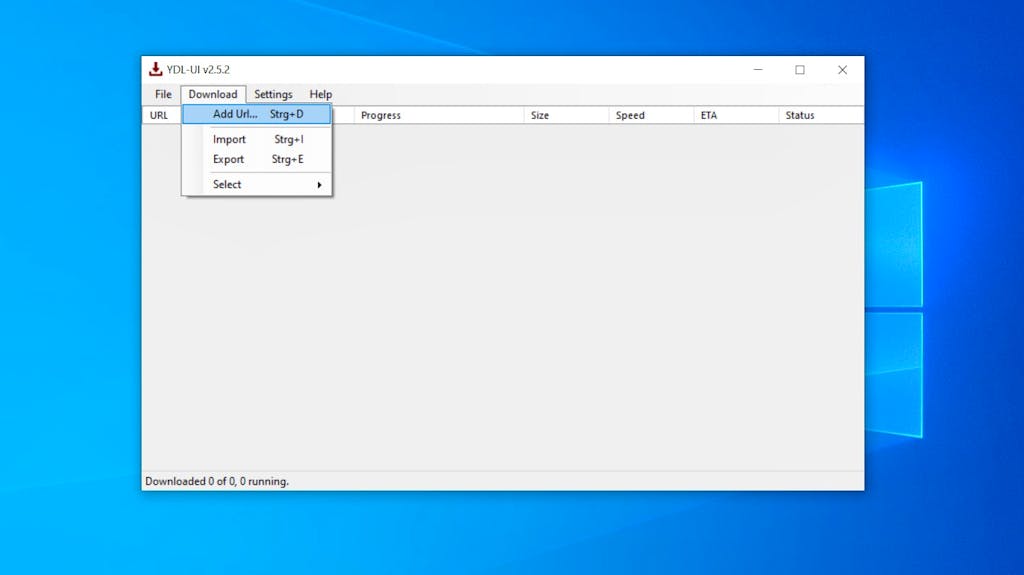Open the Help menu
The height and width of the screenshot is (575, 1024).
[x=321, y=94]
